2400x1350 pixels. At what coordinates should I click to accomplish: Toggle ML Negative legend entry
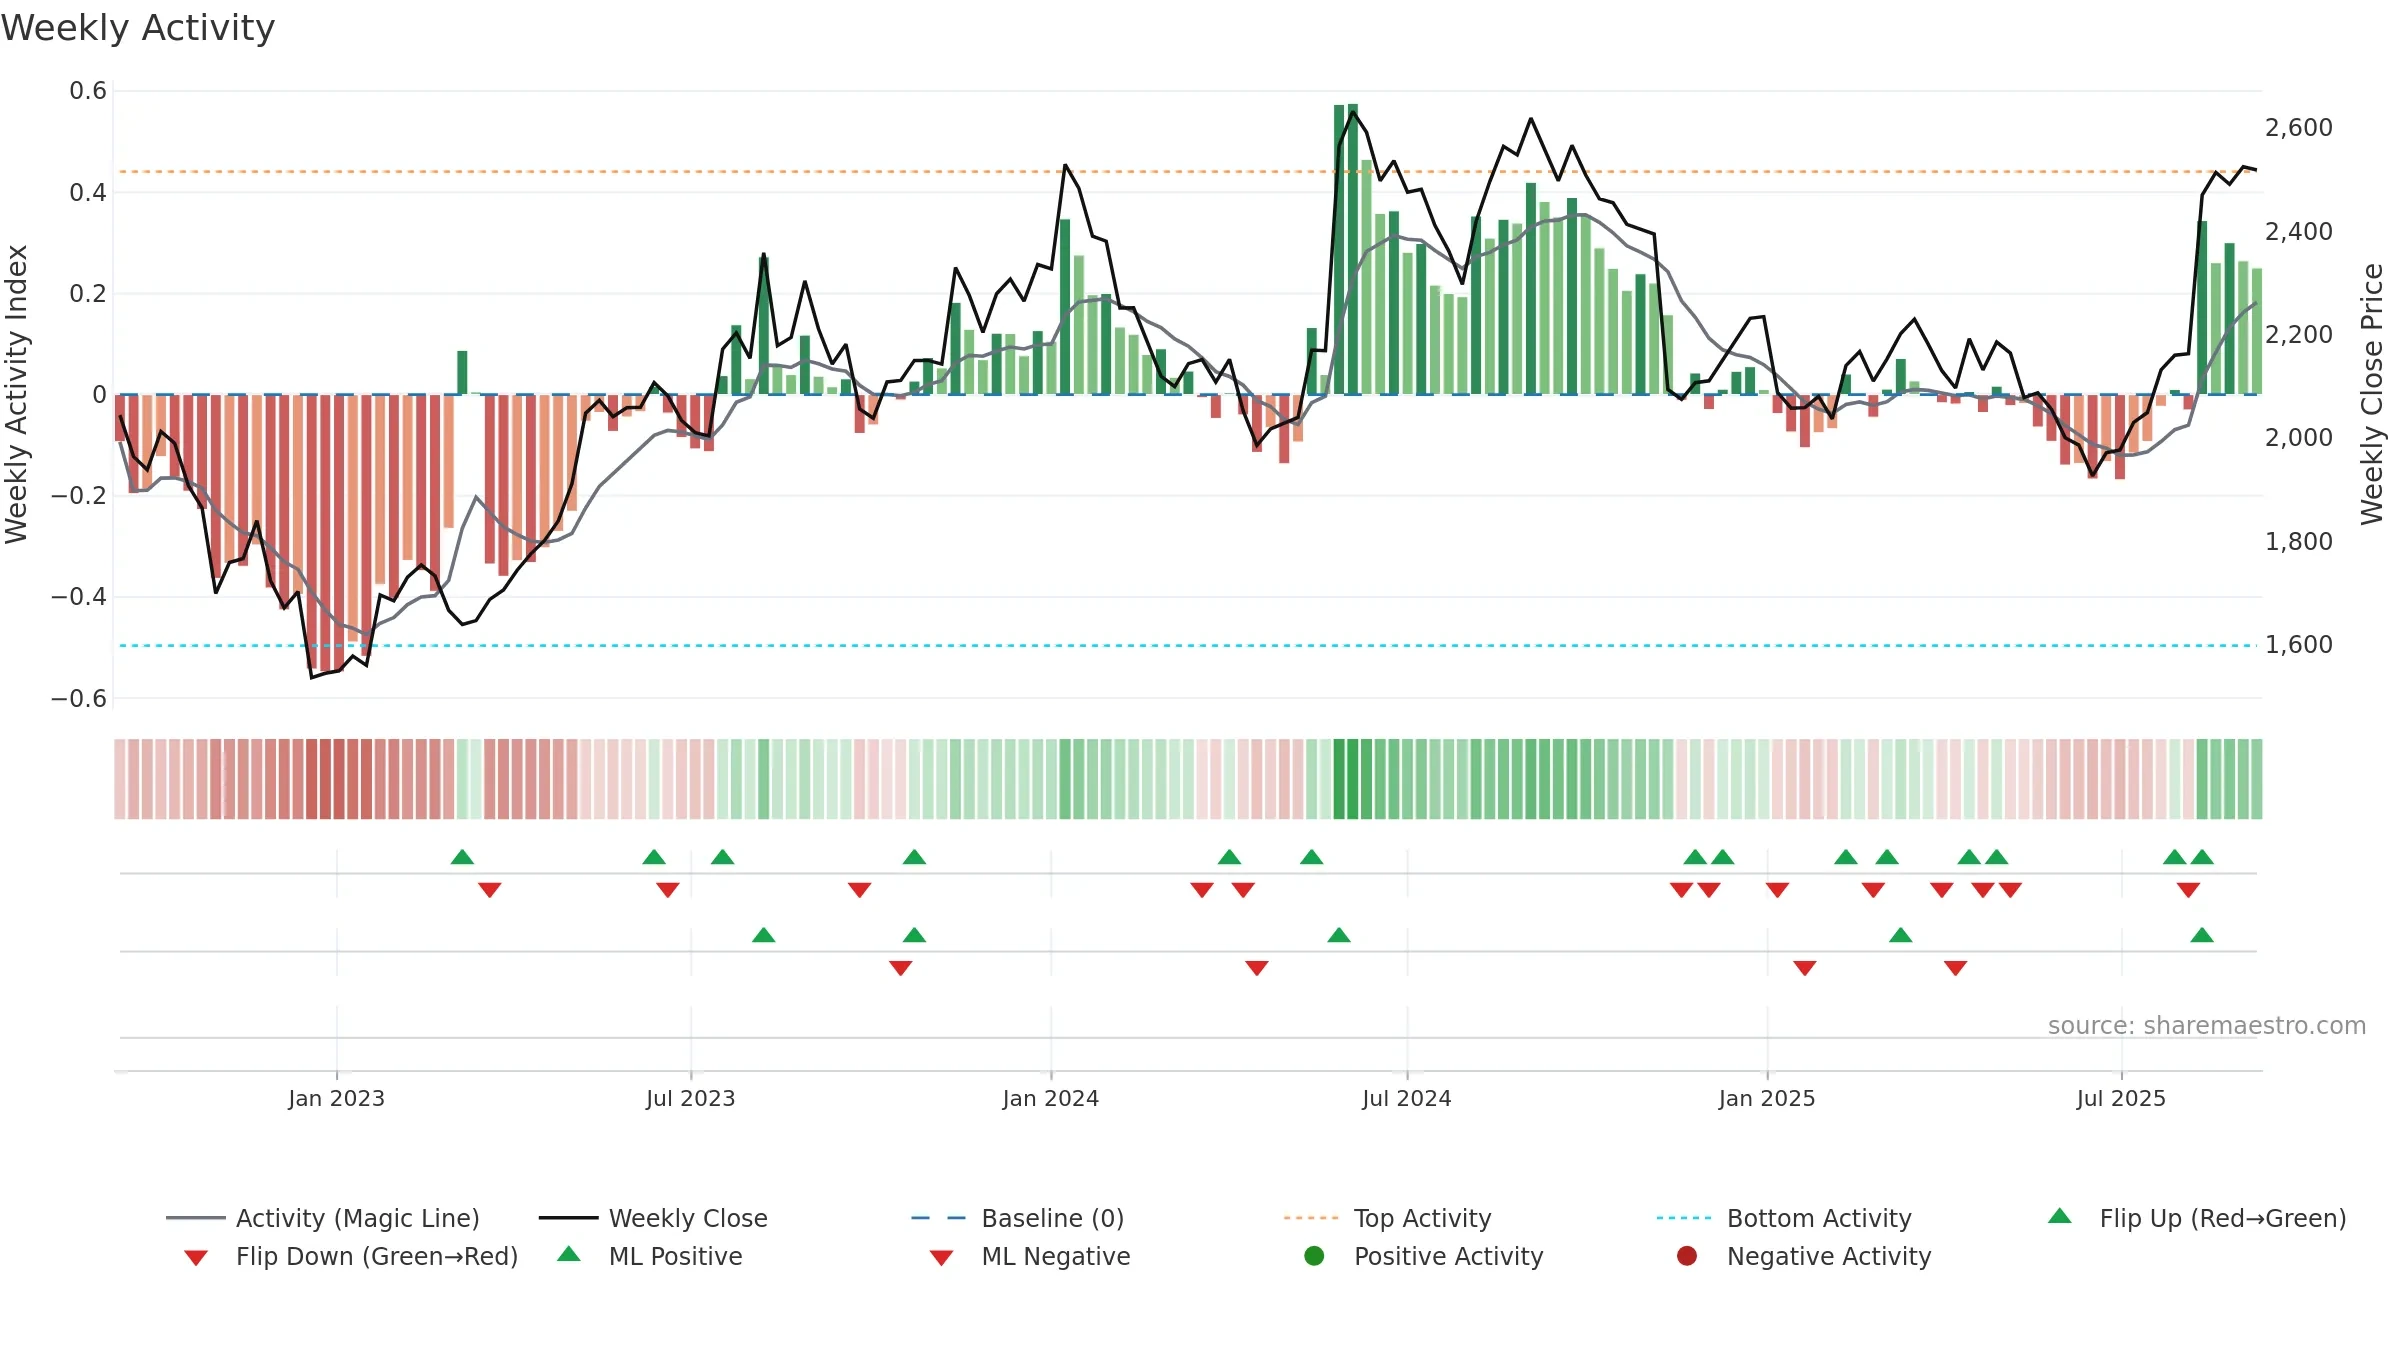pyautogui.click(x=1029, y=1256)
